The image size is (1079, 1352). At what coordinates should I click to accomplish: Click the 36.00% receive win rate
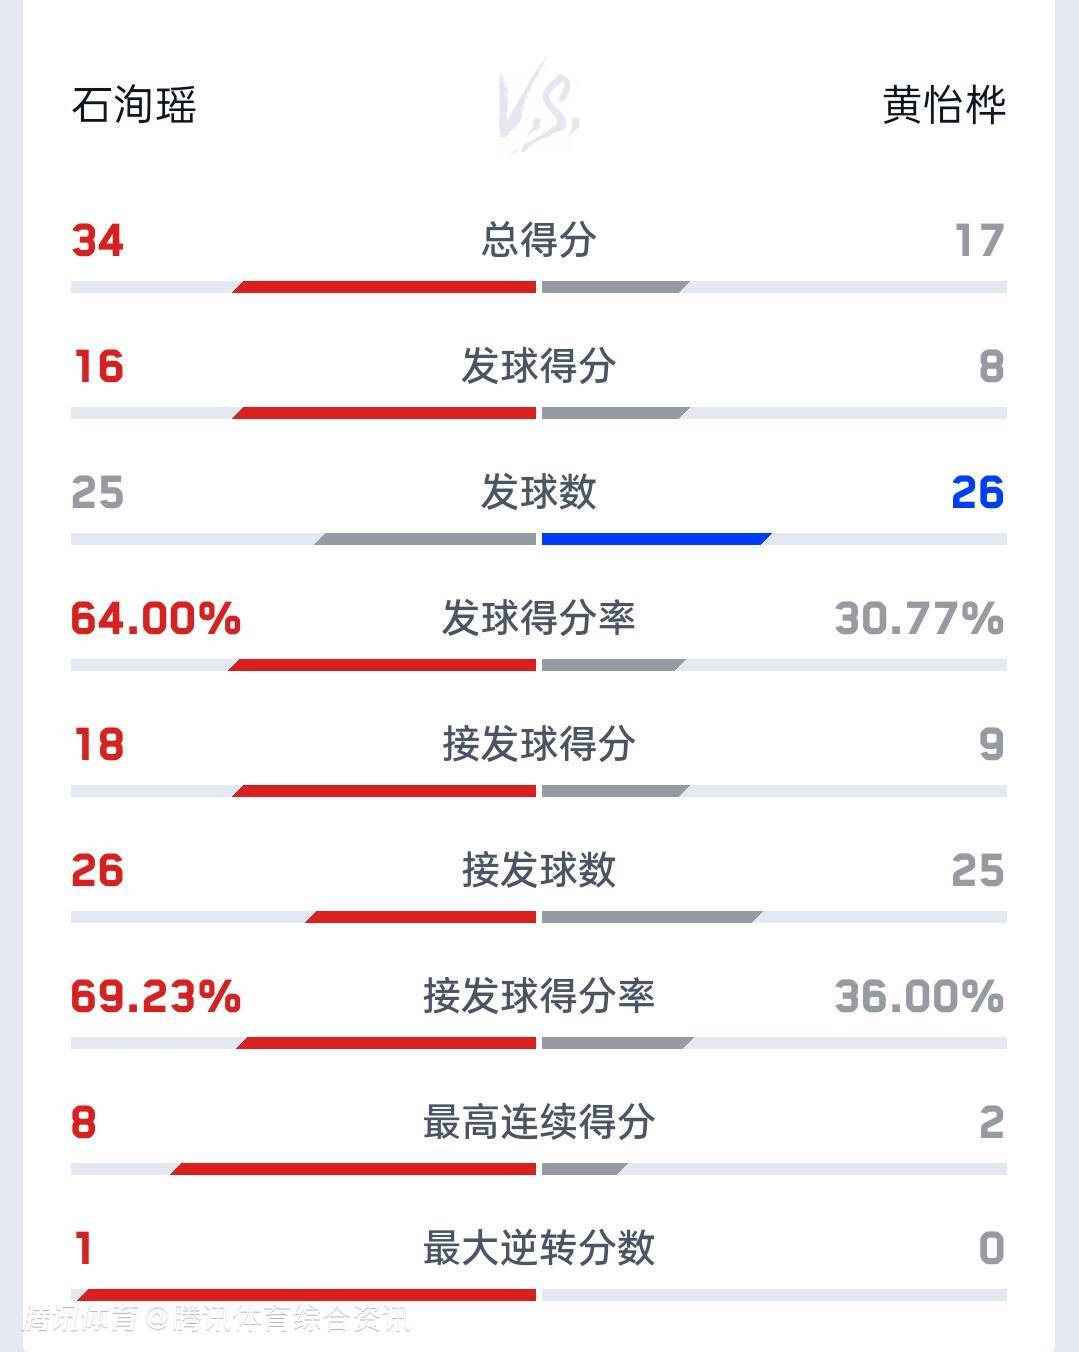tap(919, 997)
